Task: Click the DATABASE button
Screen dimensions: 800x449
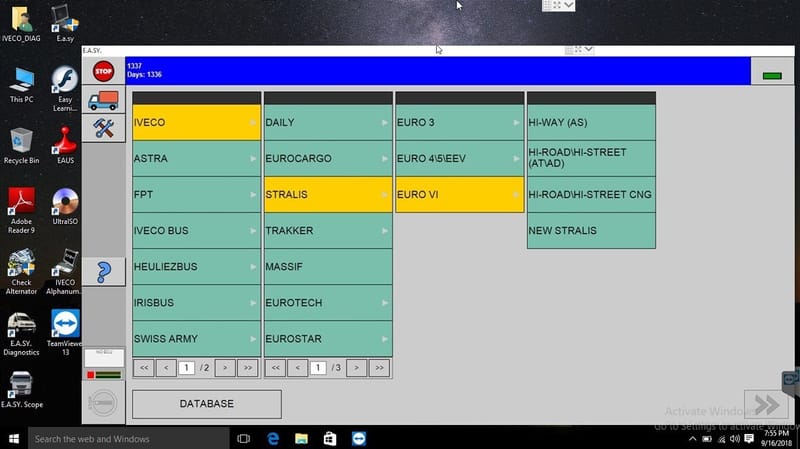Action: pos(207,404)
